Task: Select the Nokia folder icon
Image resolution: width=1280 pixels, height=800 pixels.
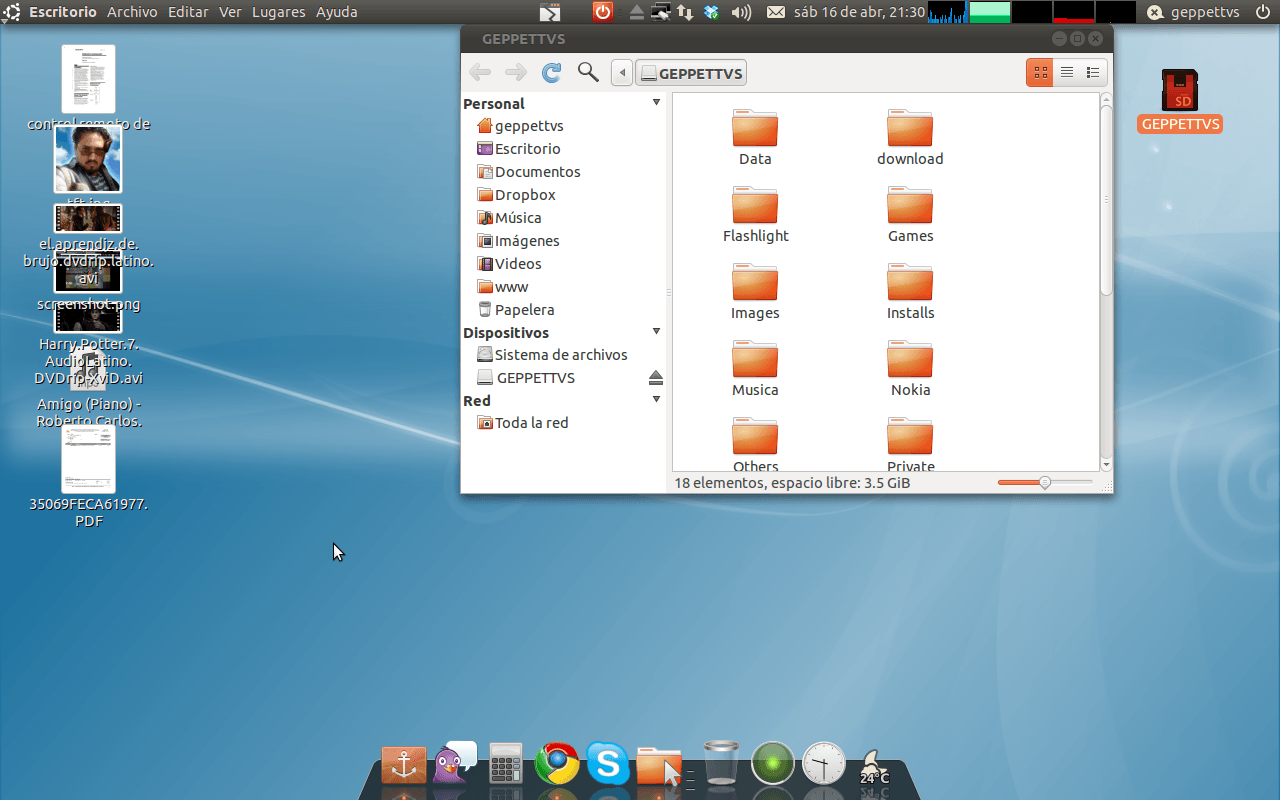Action: pos(910,359)
